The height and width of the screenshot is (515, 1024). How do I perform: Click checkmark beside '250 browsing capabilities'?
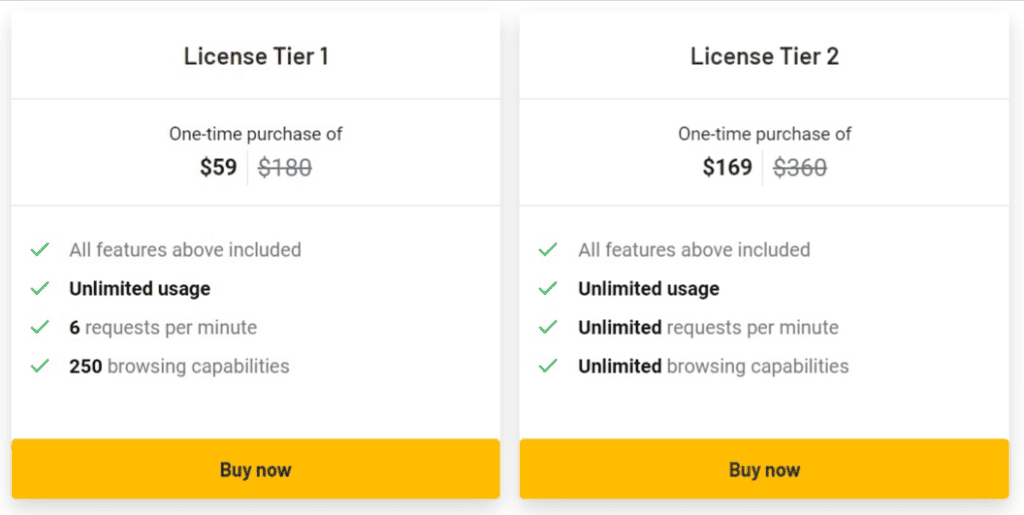[x=40, y=366]
